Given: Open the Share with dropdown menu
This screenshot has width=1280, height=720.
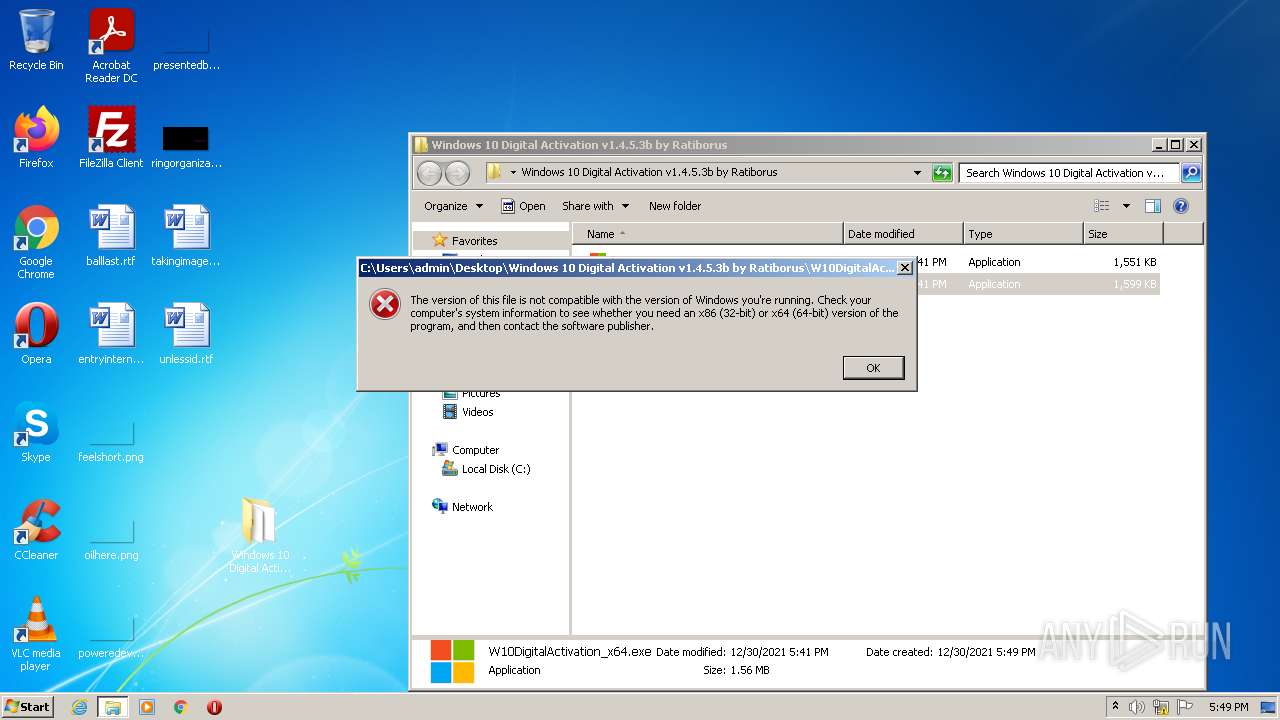Looking at the screenshot, I should tap(596, 206).
